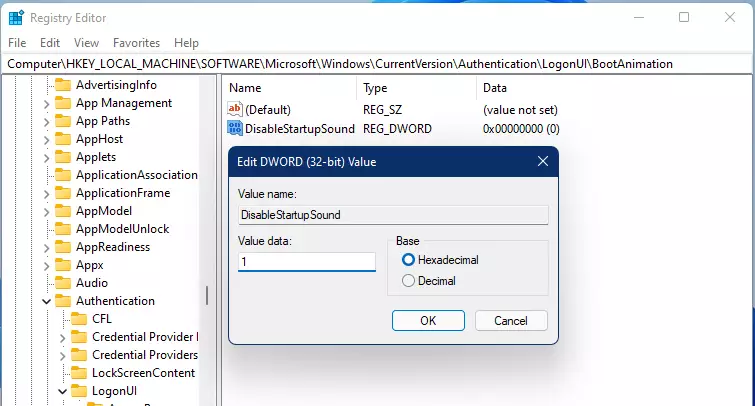755x406 pixels.
Task: Minimize the Registry Editor window
Action: coord(639,17)
